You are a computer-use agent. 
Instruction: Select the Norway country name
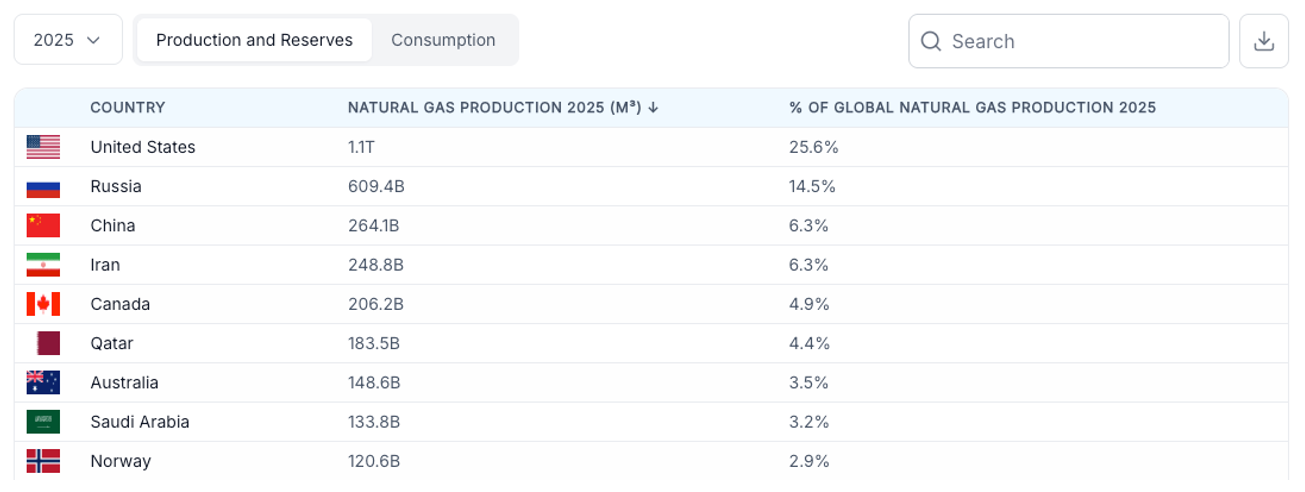pos(121,461)
